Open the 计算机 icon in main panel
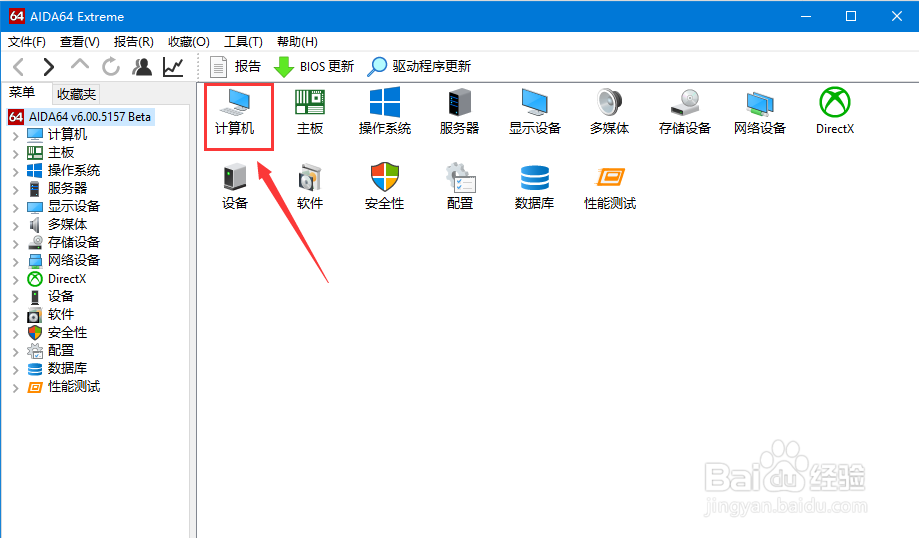The width and height of the screenshot is (919, 538). 235,113
